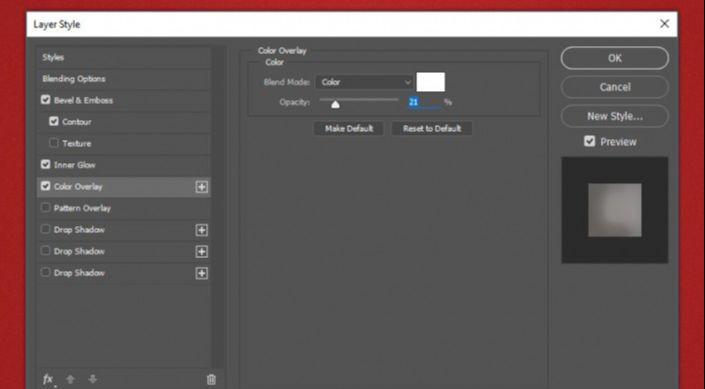This screenshot has width=705, height=389.
Task: Click the New Style... button
Action: pyautogui.click(x=615, y=116)
